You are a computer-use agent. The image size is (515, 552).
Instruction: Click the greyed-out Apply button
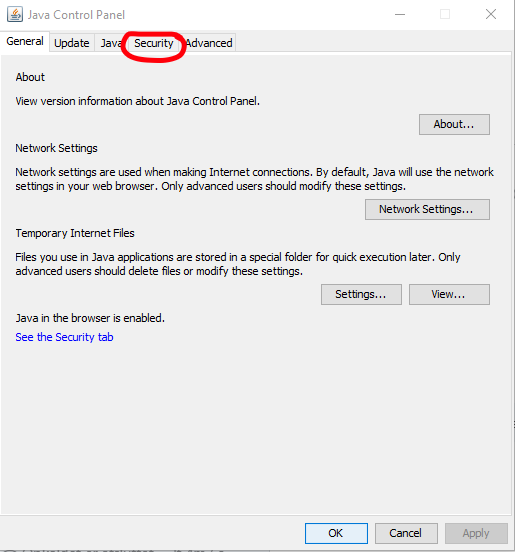tap(476, 533)
